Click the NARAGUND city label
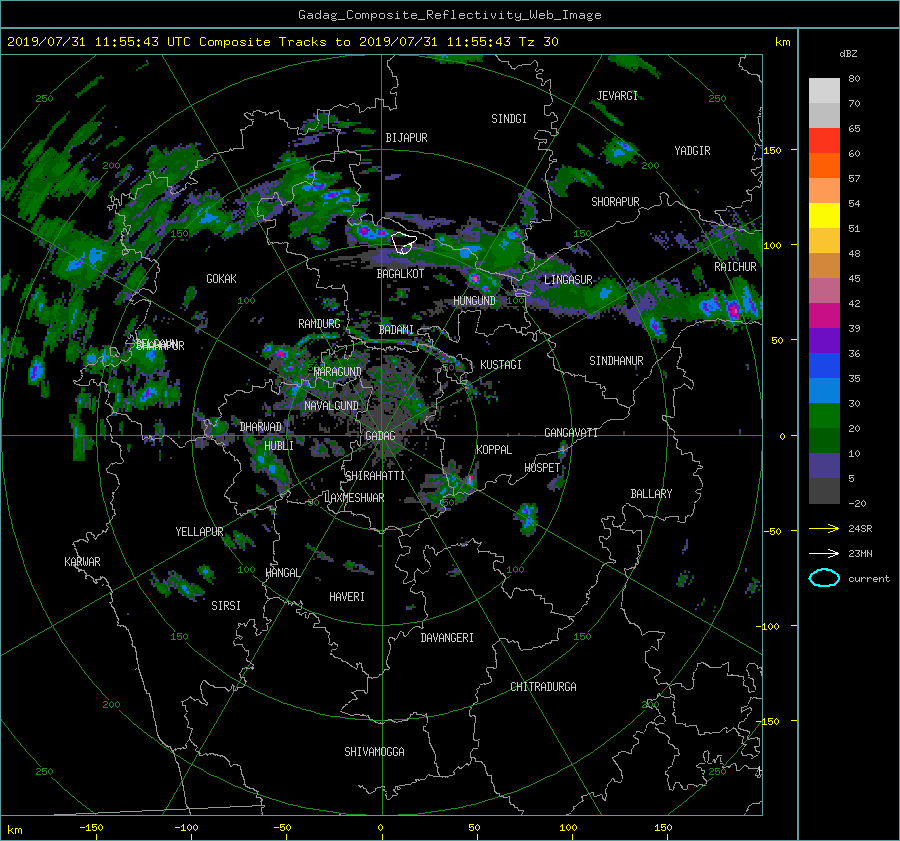This screenshot has height=841, width=900. (x=338, y=371)
